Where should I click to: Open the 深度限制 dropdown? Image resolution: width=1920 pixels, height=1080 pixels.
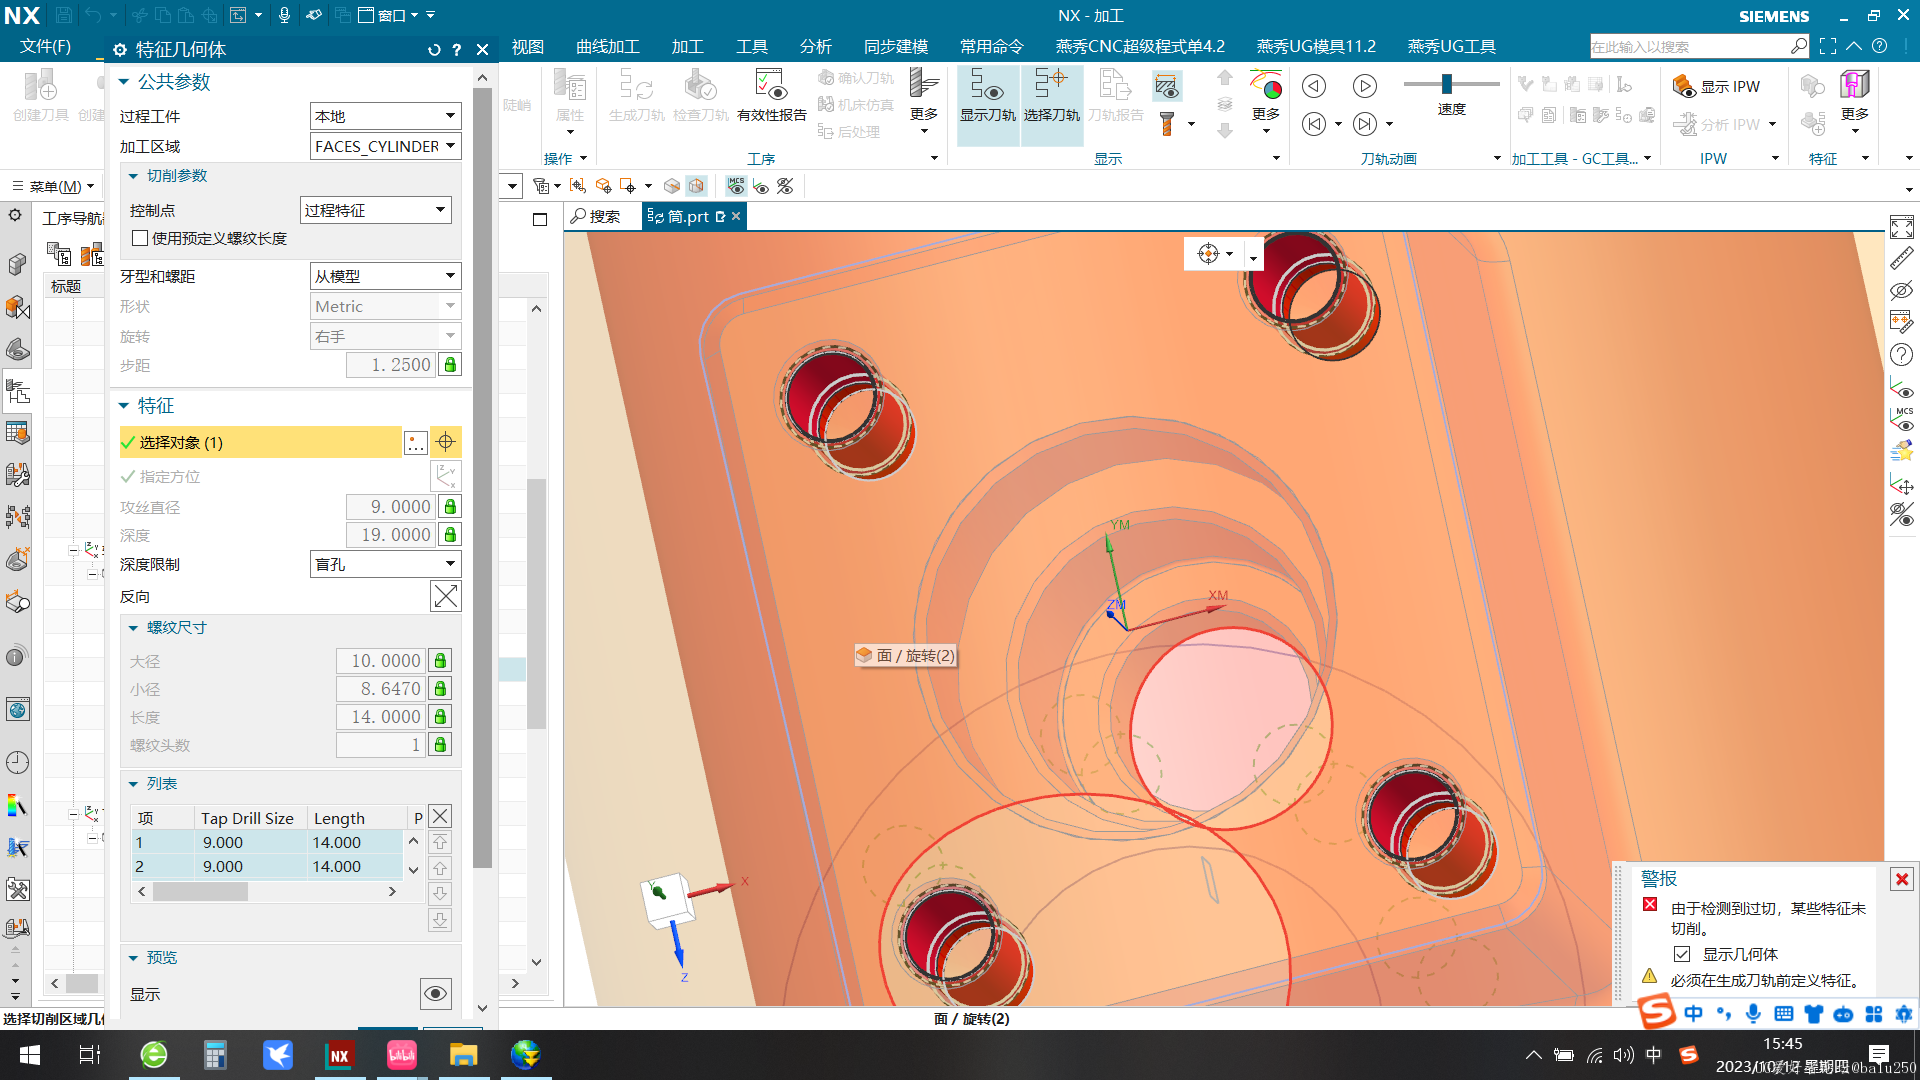pos(385,564)
